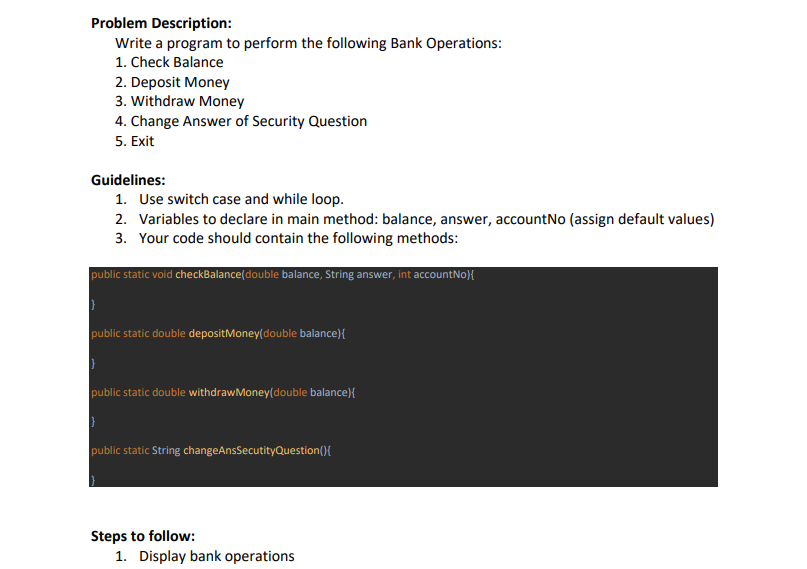Click the '3. Withdraw Money' list item
This screenshot has width=807, height=569.
click(179, 101)
